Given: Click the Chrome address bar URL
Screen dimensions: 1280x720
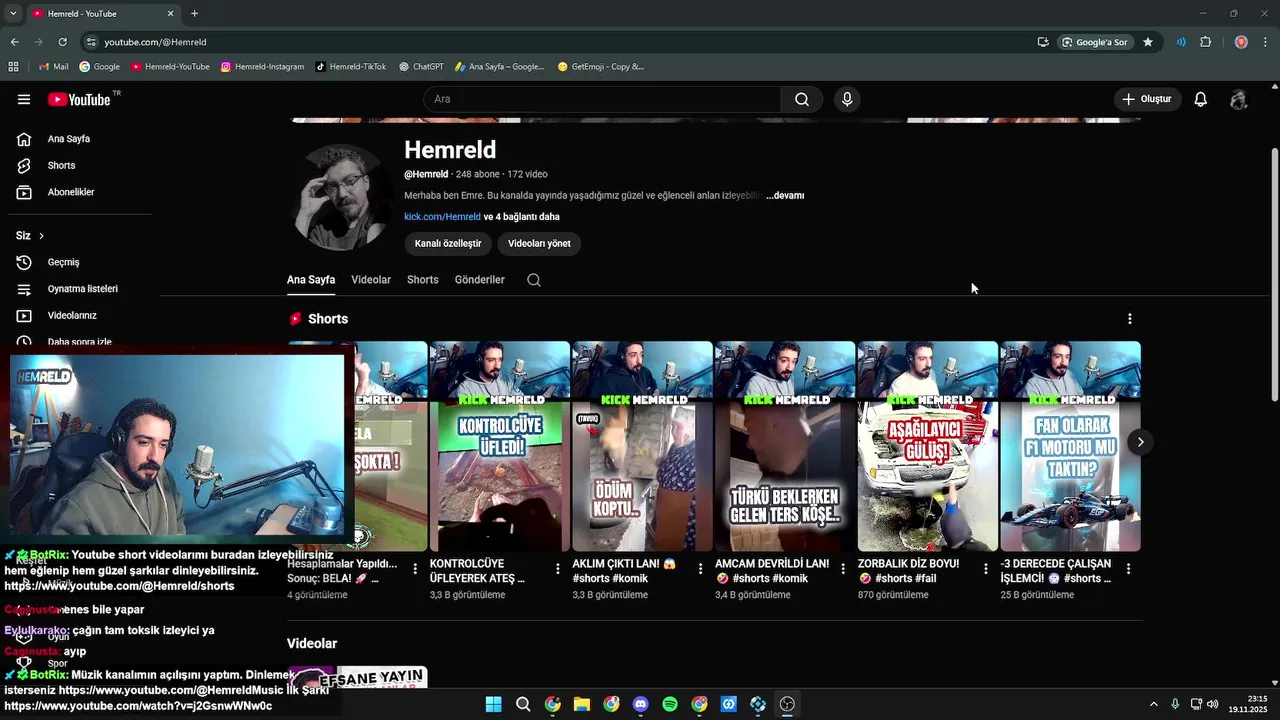Looking at the screenshot, I should point(155,42).
